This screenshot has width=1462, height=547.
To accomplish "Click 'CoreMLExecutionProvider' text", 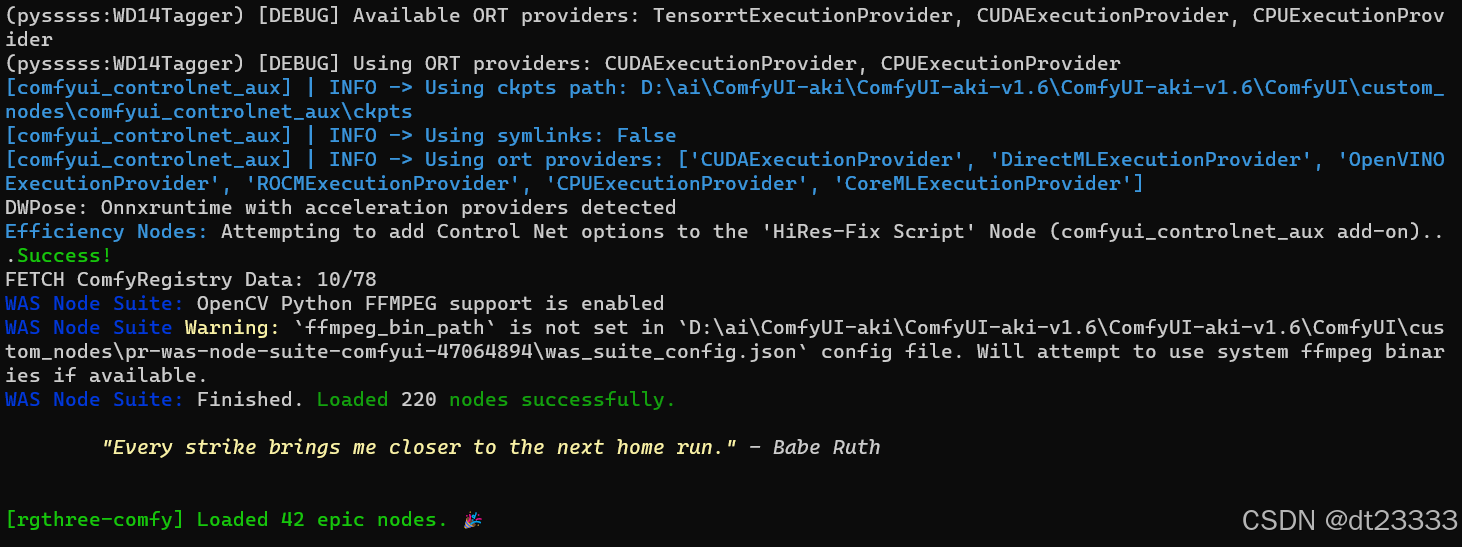I will (x=985, y=184).
